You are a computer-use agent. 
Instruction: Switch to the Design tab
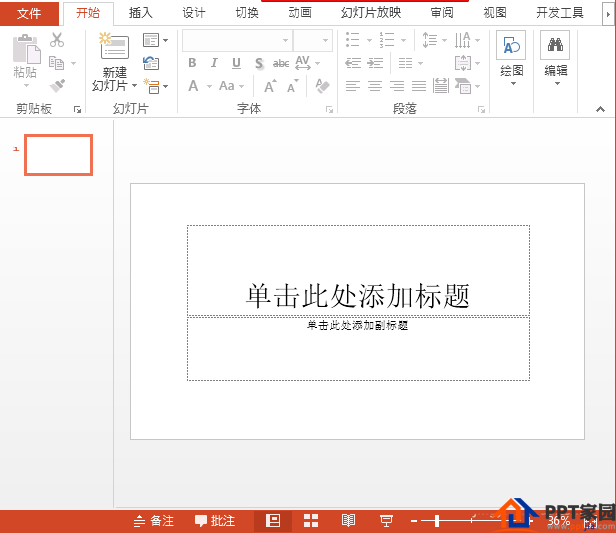tap(194, 13)
